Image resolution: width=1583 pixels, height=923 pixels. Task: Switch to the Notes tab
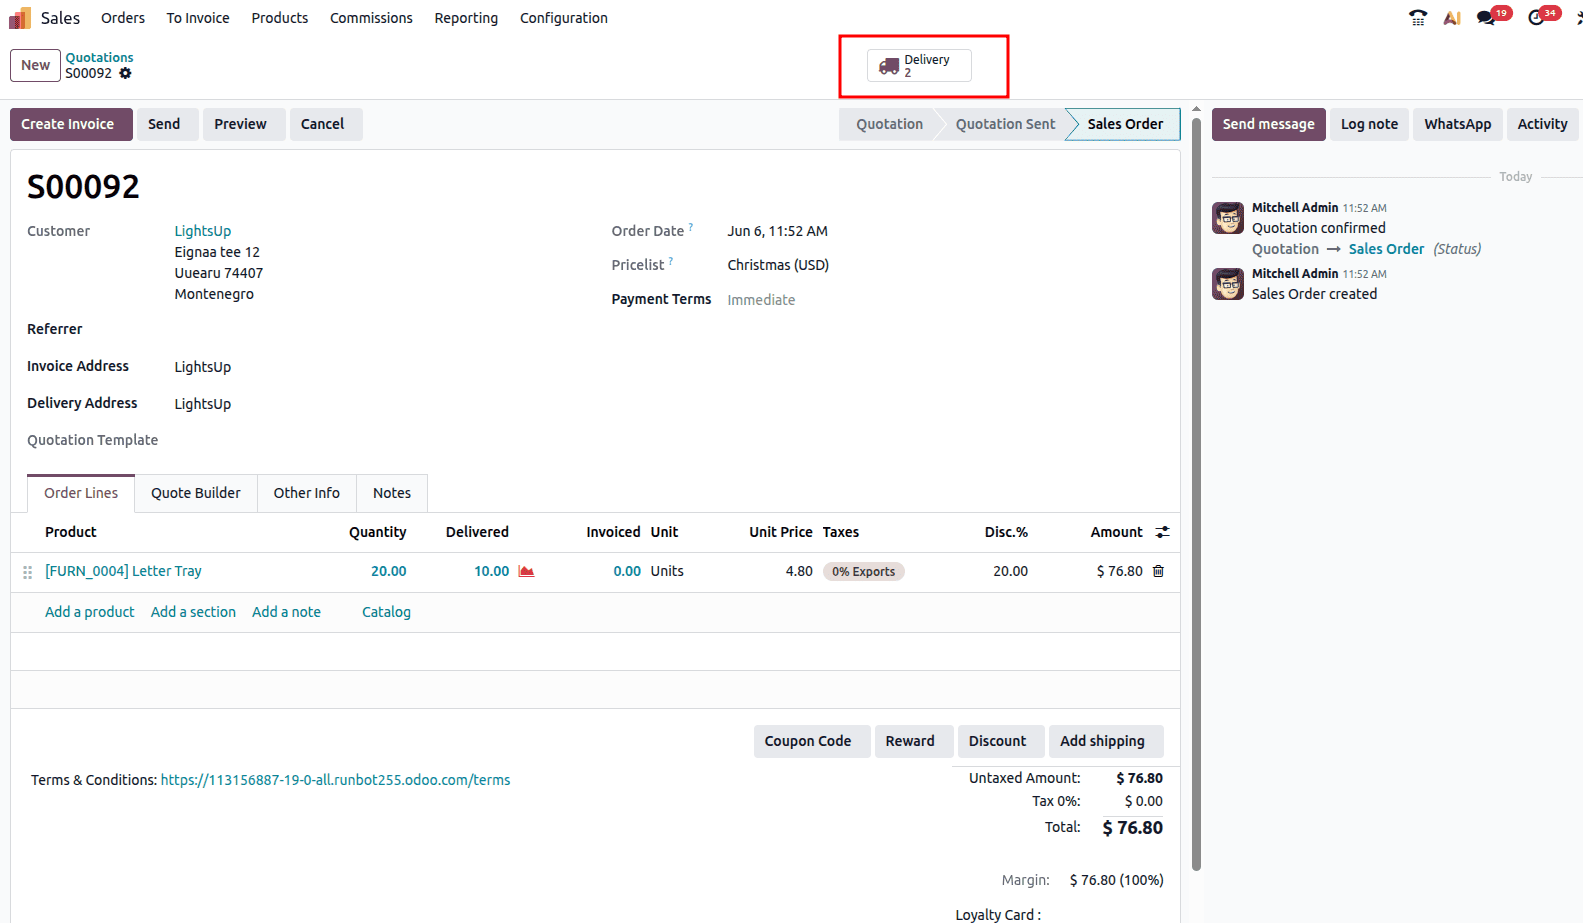coord(392,493)
